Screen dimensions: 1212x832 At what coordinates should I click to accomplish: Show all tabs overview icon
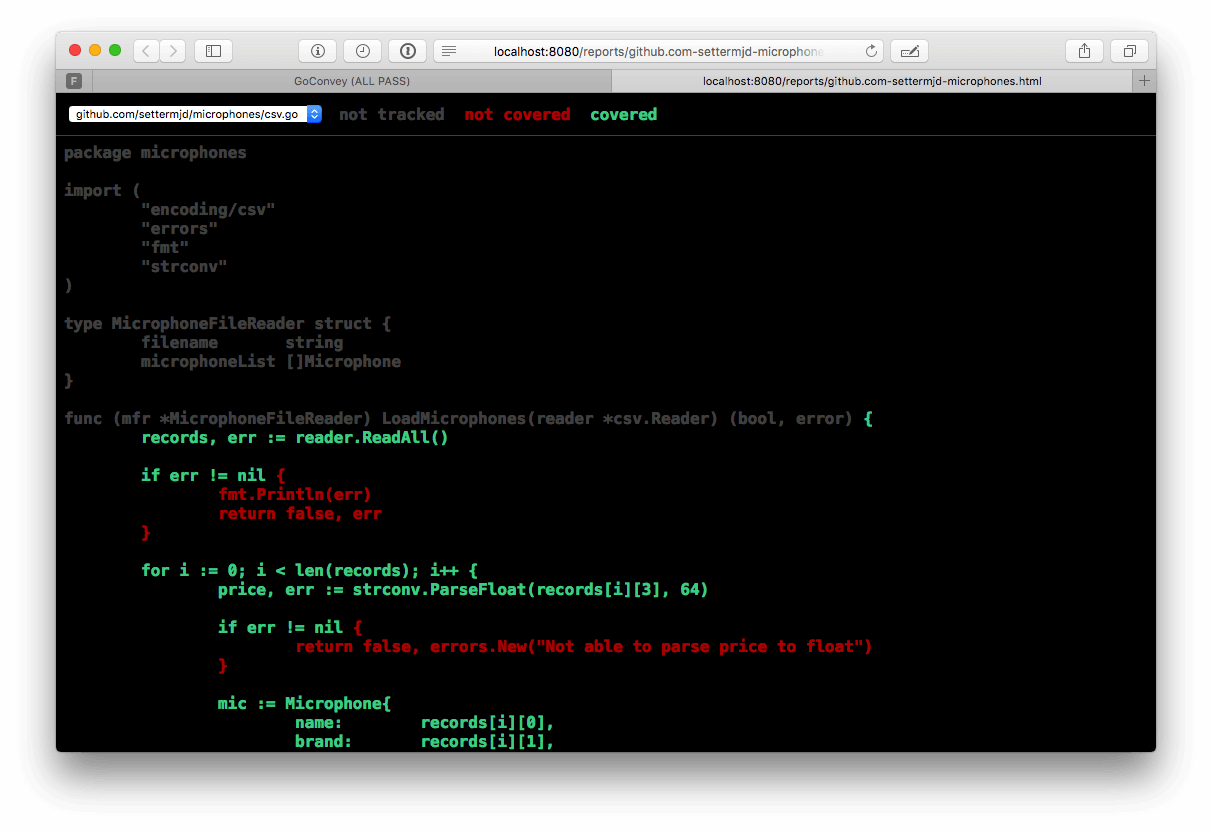click(x=1129, y=51)
